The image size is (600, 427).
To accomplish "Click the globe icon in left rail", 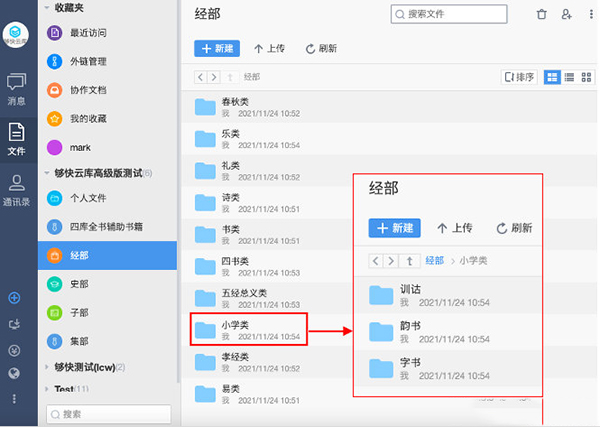I will click(x=14, y=373).
